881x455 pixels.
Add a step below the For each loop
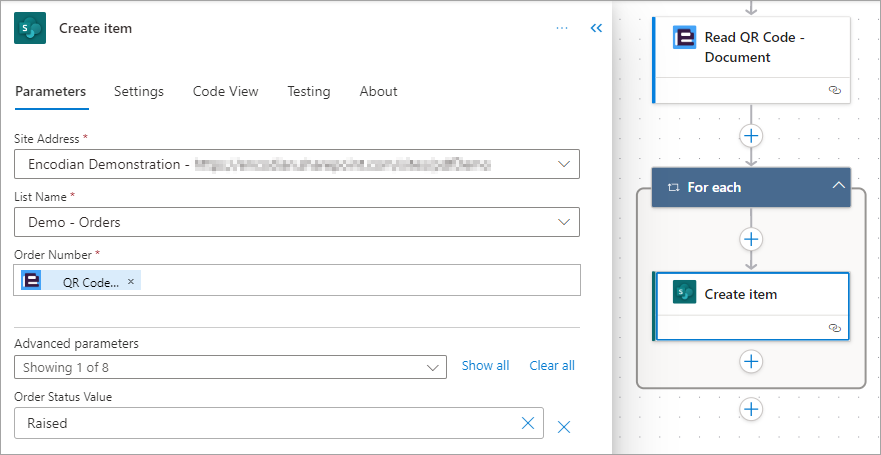(x=751, y=408)
